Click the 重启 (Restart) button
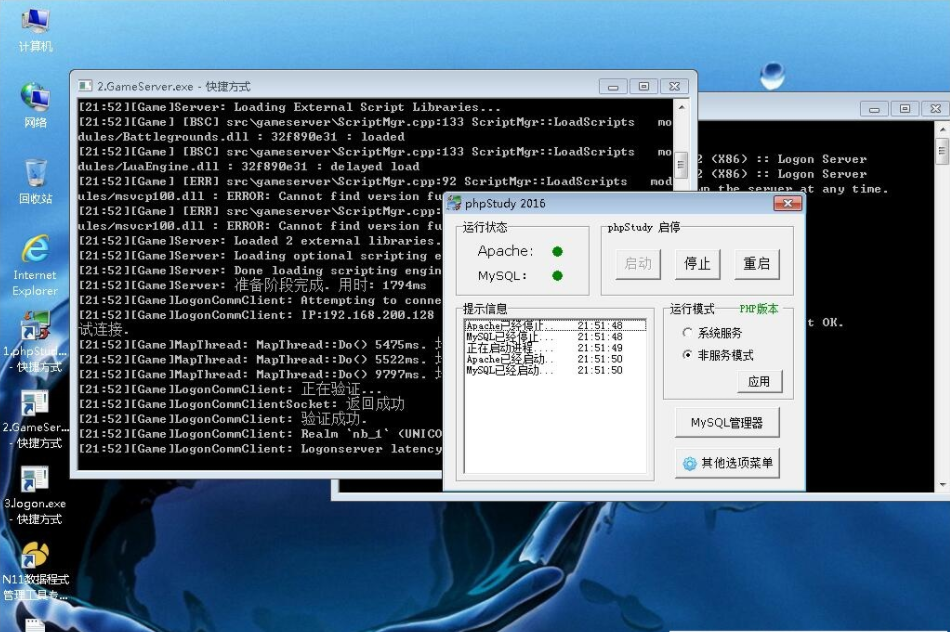This screenshot has height=632, width=950. point(755,264)
